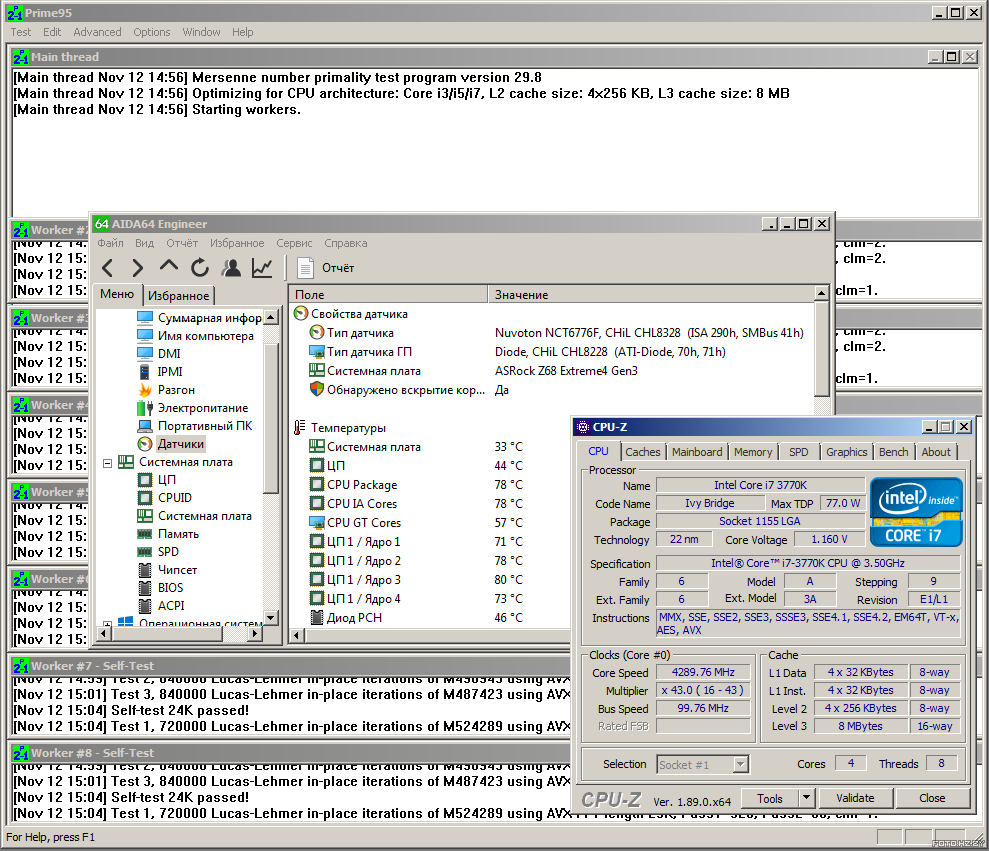Screen dimensions: 989x851
Task: Click CPU-Z Validate button
Action: [x=855, y=799]
